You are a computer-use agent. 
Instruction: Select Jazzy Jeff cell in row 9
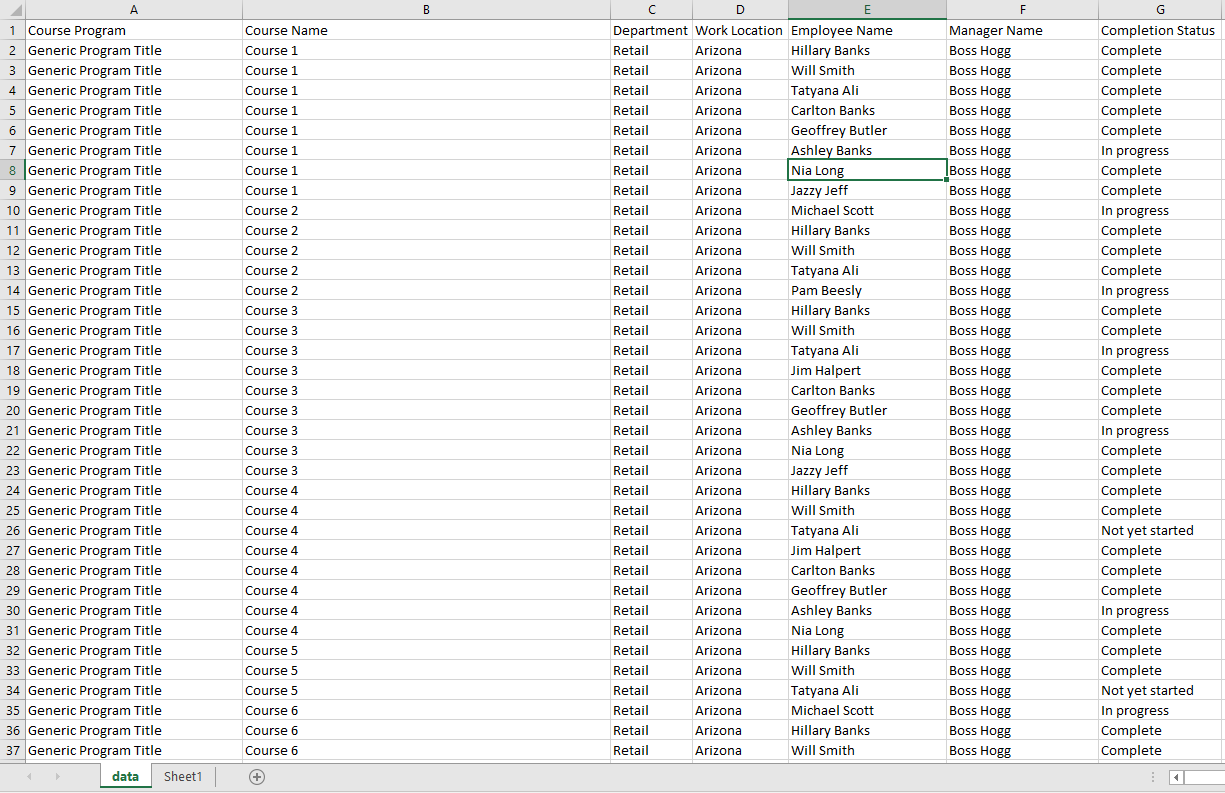coord(867,190)
